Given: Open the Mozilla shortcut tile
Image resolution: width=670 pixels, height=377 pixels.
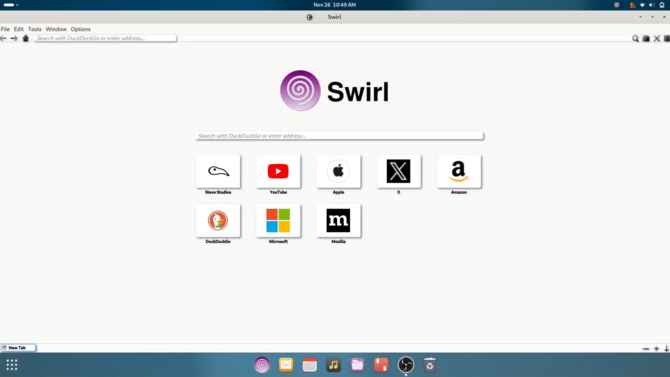Looking at the screenshot, I should tap(338, 221).
